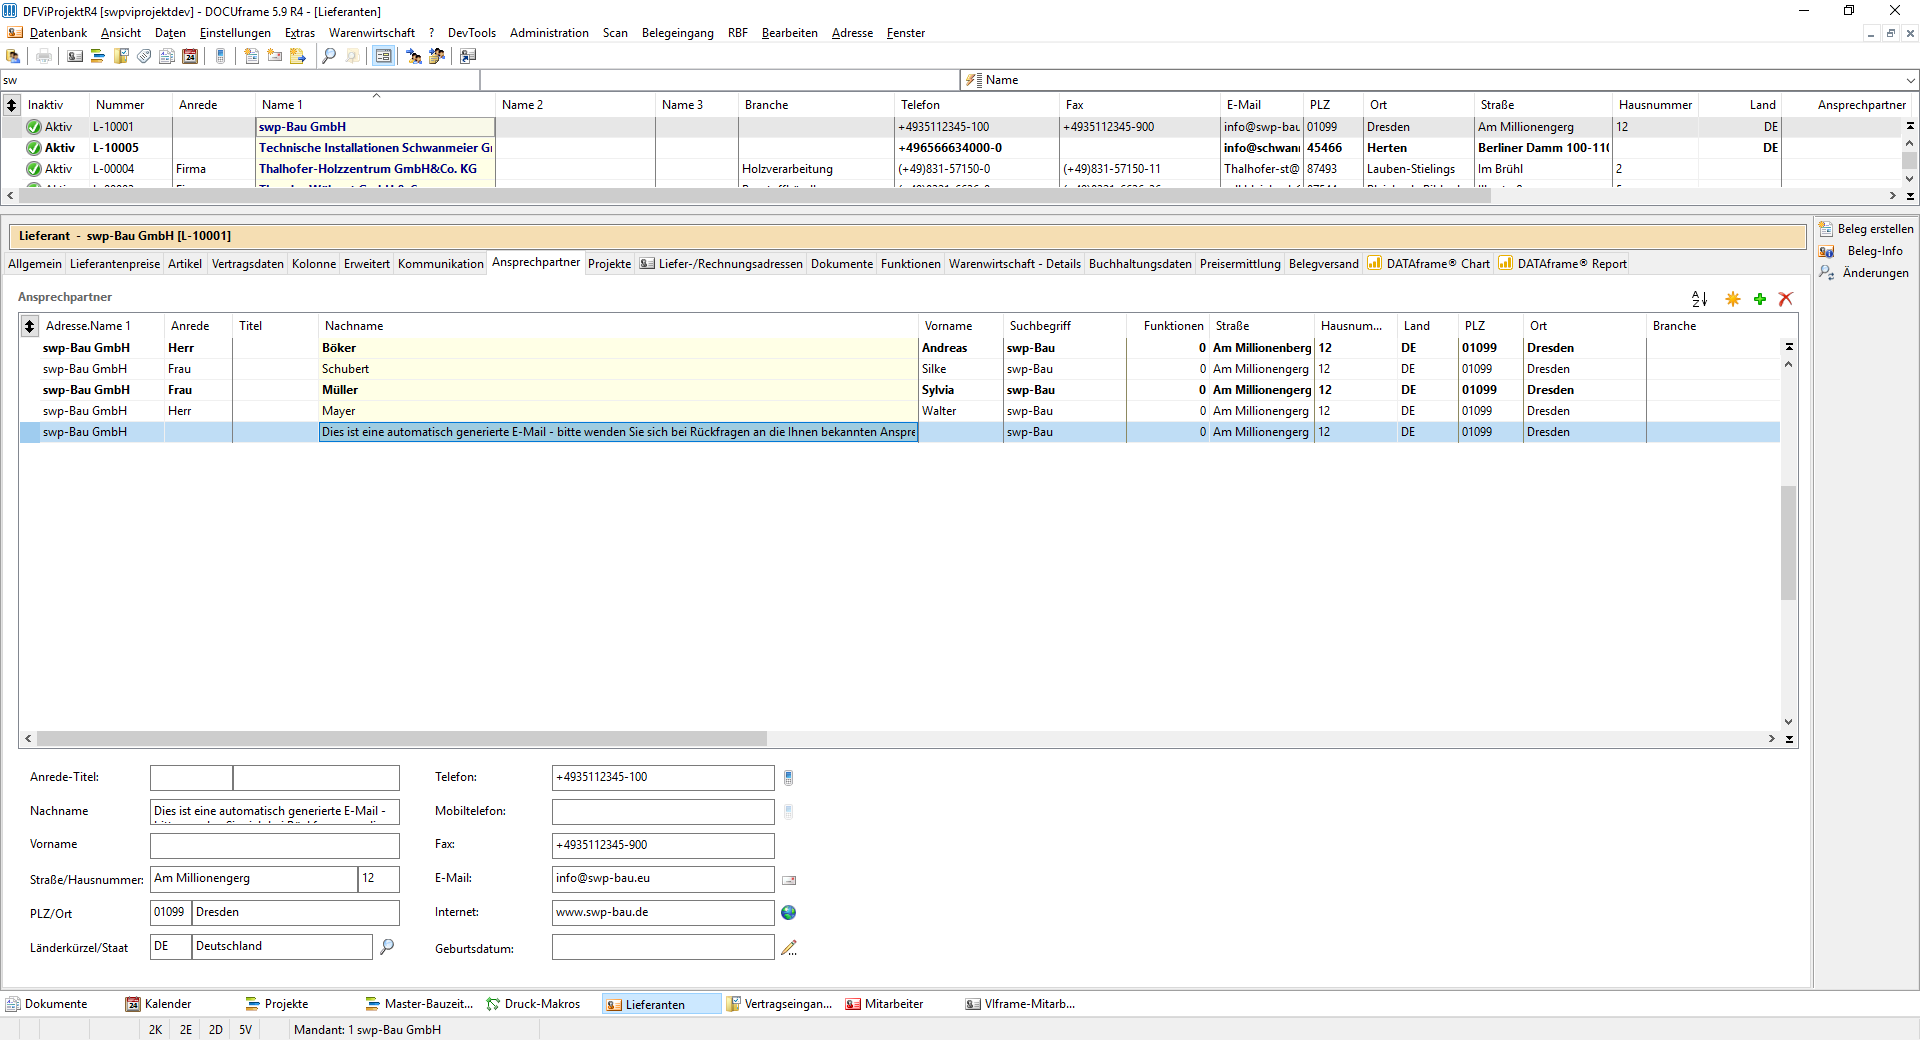The image size is (1920, 1040).
Task: Expand the Ansprechpartner grid column selector
Action: click(29, 326)
